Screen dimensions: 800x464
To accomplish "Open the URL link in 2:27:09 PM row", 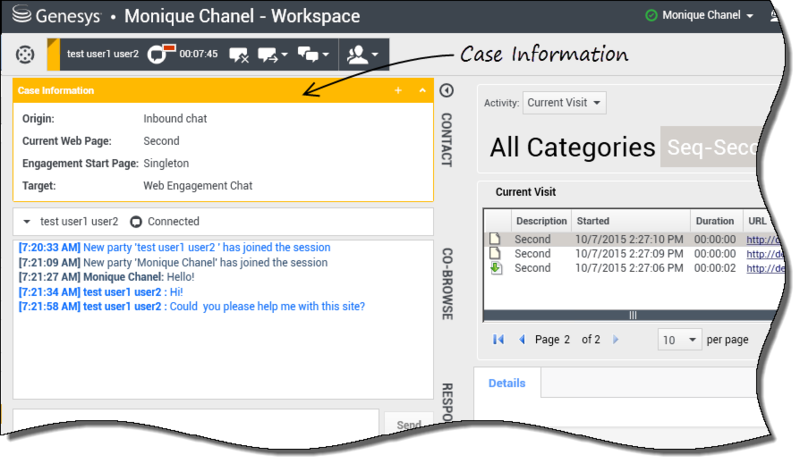I will click(765, 254).
